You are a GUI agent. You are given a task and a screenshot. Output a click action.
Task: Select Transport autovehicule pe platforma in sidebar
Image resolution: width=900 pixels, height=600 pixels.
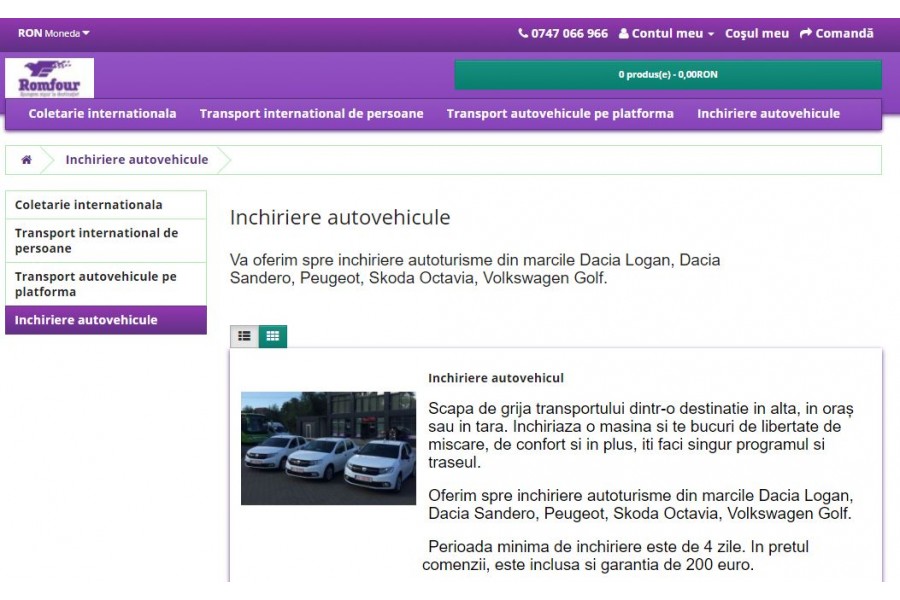[x=106, y=284]
